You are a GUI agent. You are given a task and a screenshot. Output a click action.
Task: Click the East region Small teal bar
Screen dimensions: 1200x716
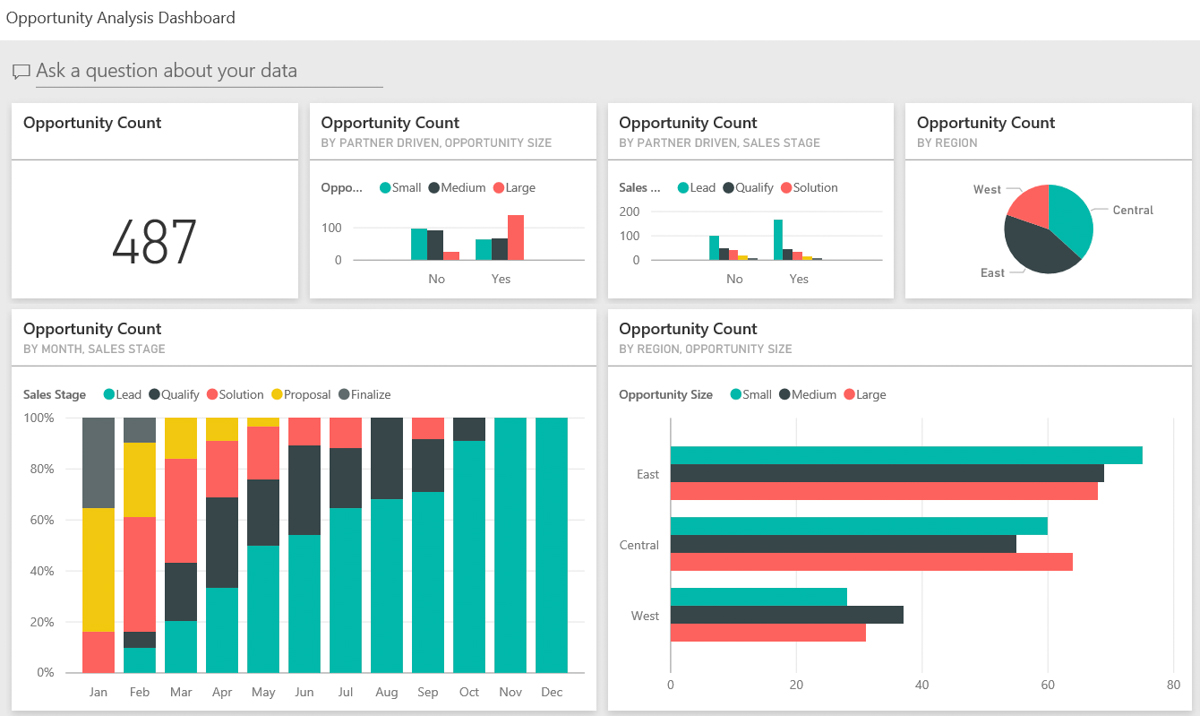(905, 456)
